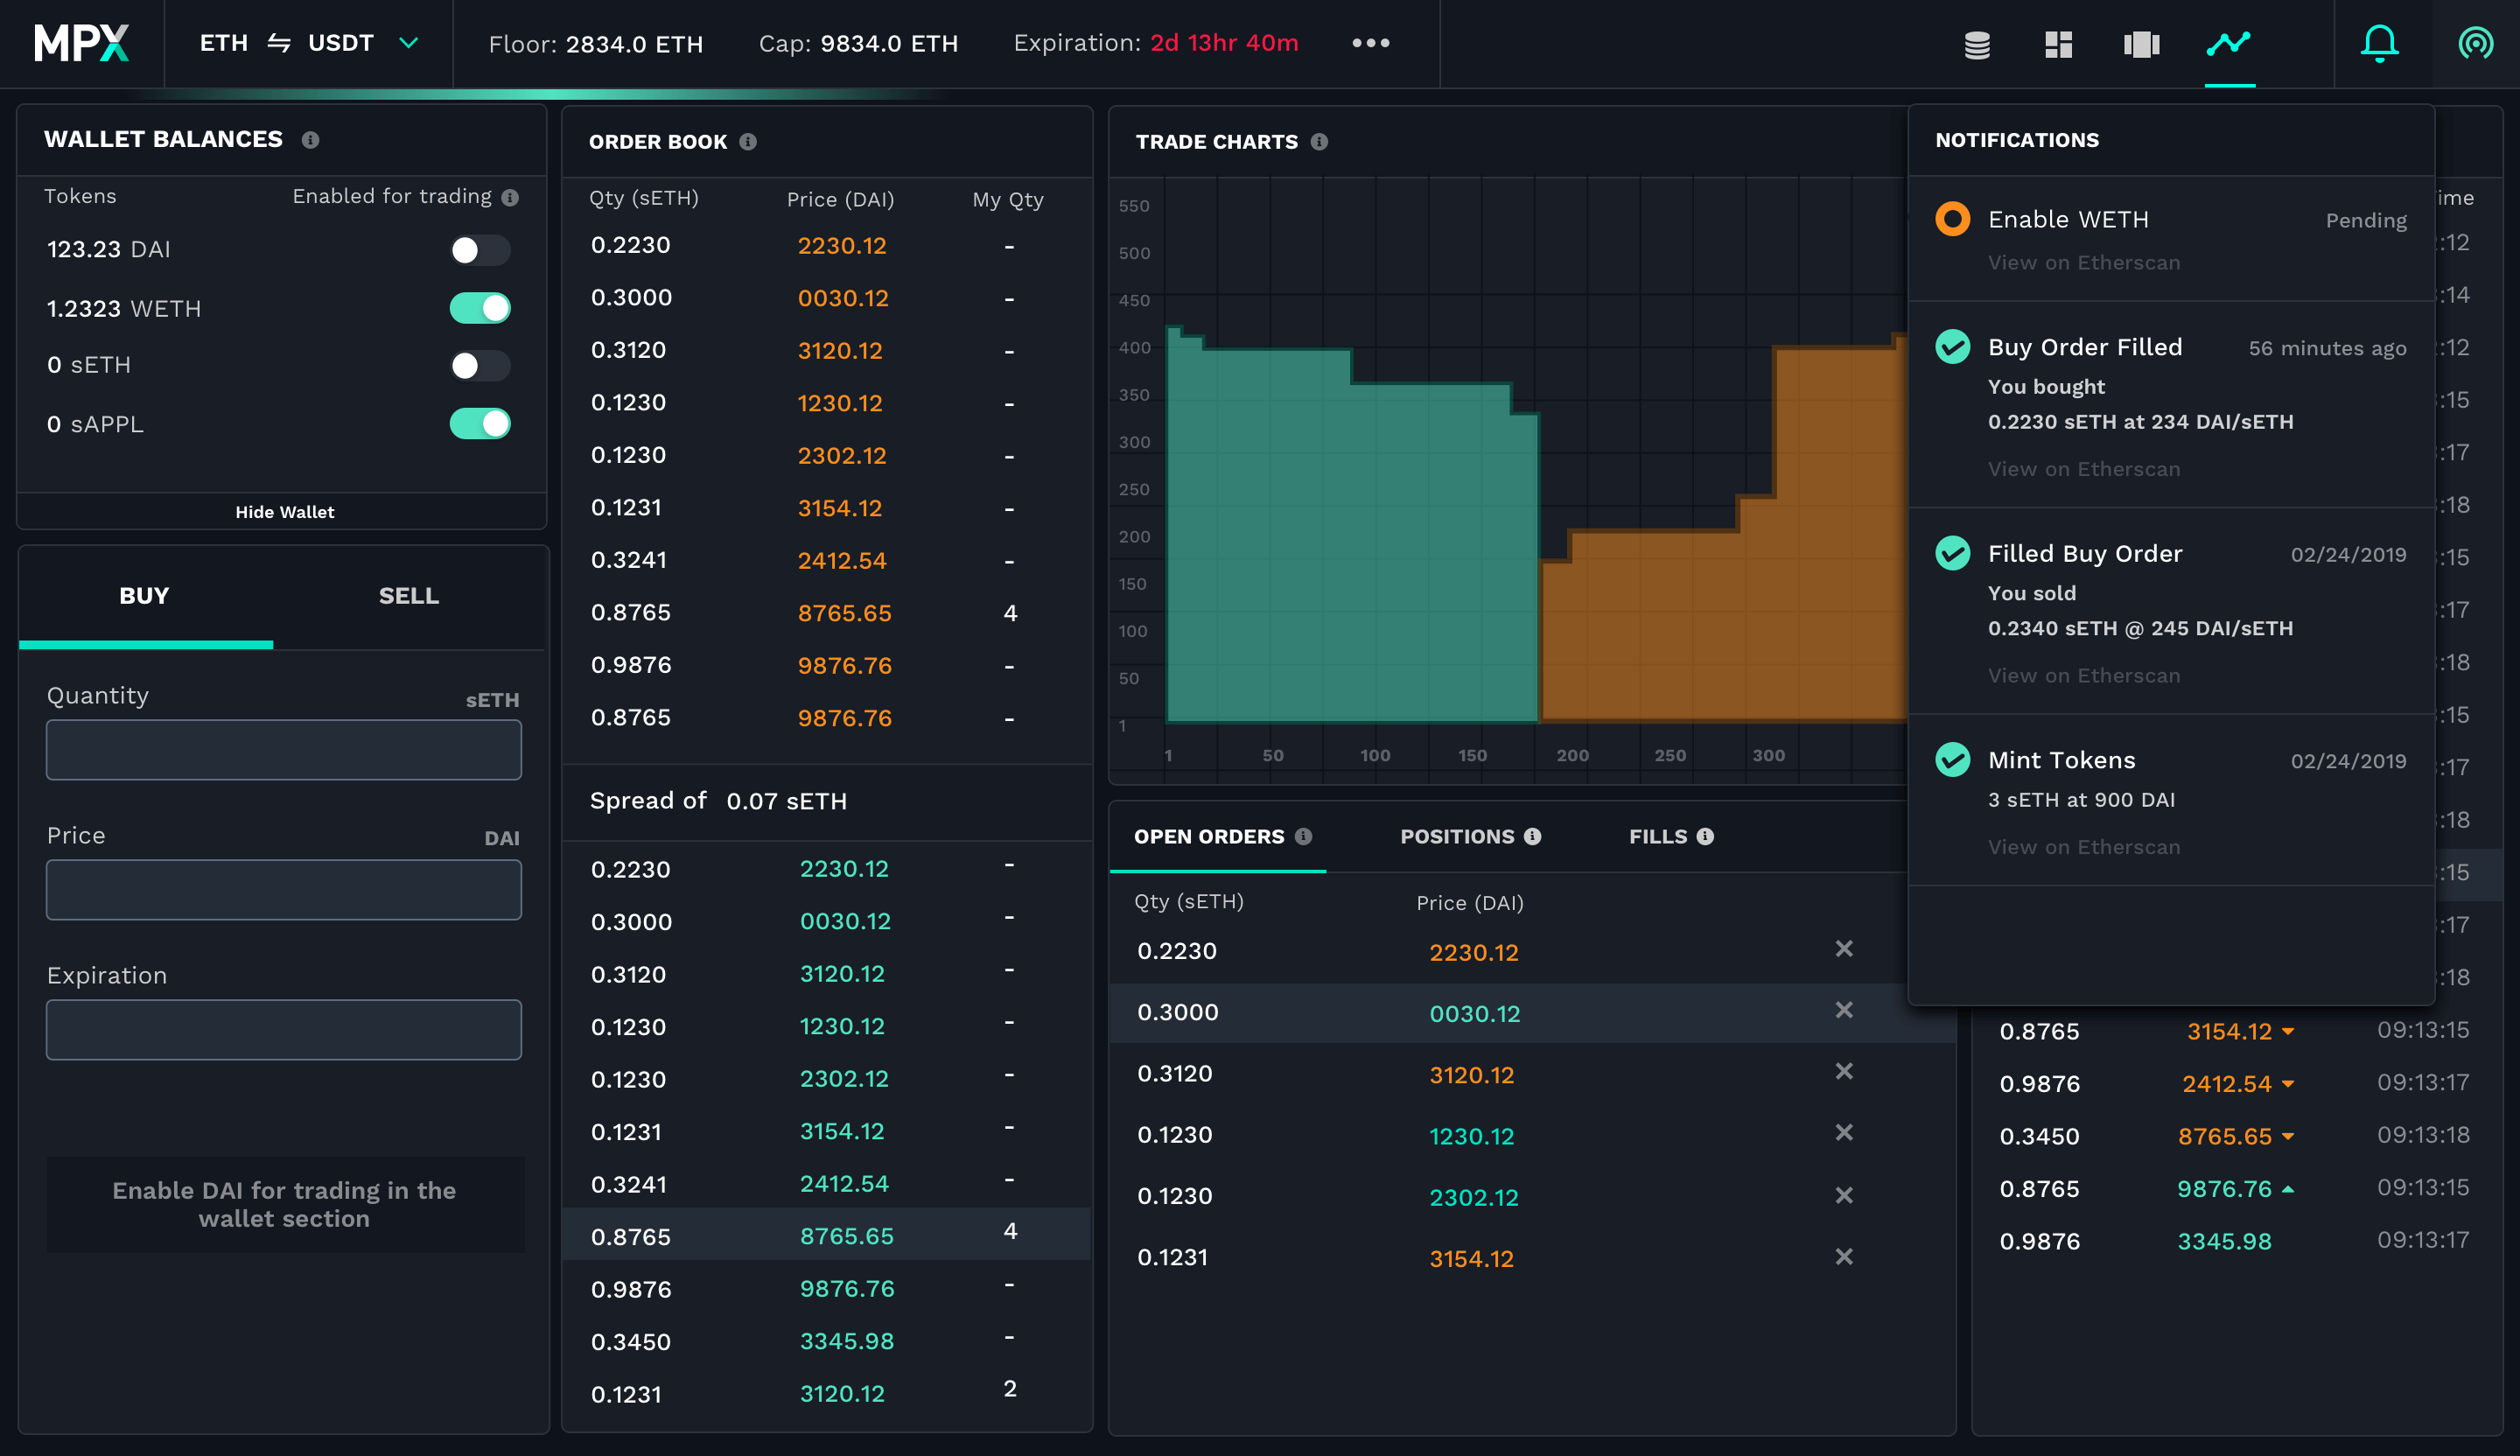Select buy order row 0.1231 at 3120.12
This screenshot has width=2520, height=1456.
pos(827,1393)
